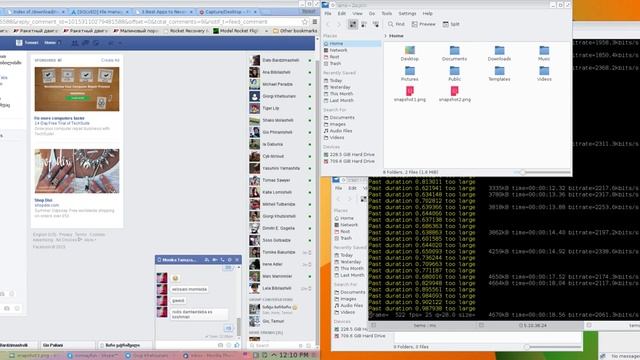Open File menu in front Dolphin
The image size is (640, 360).
(x=328, y=13)
